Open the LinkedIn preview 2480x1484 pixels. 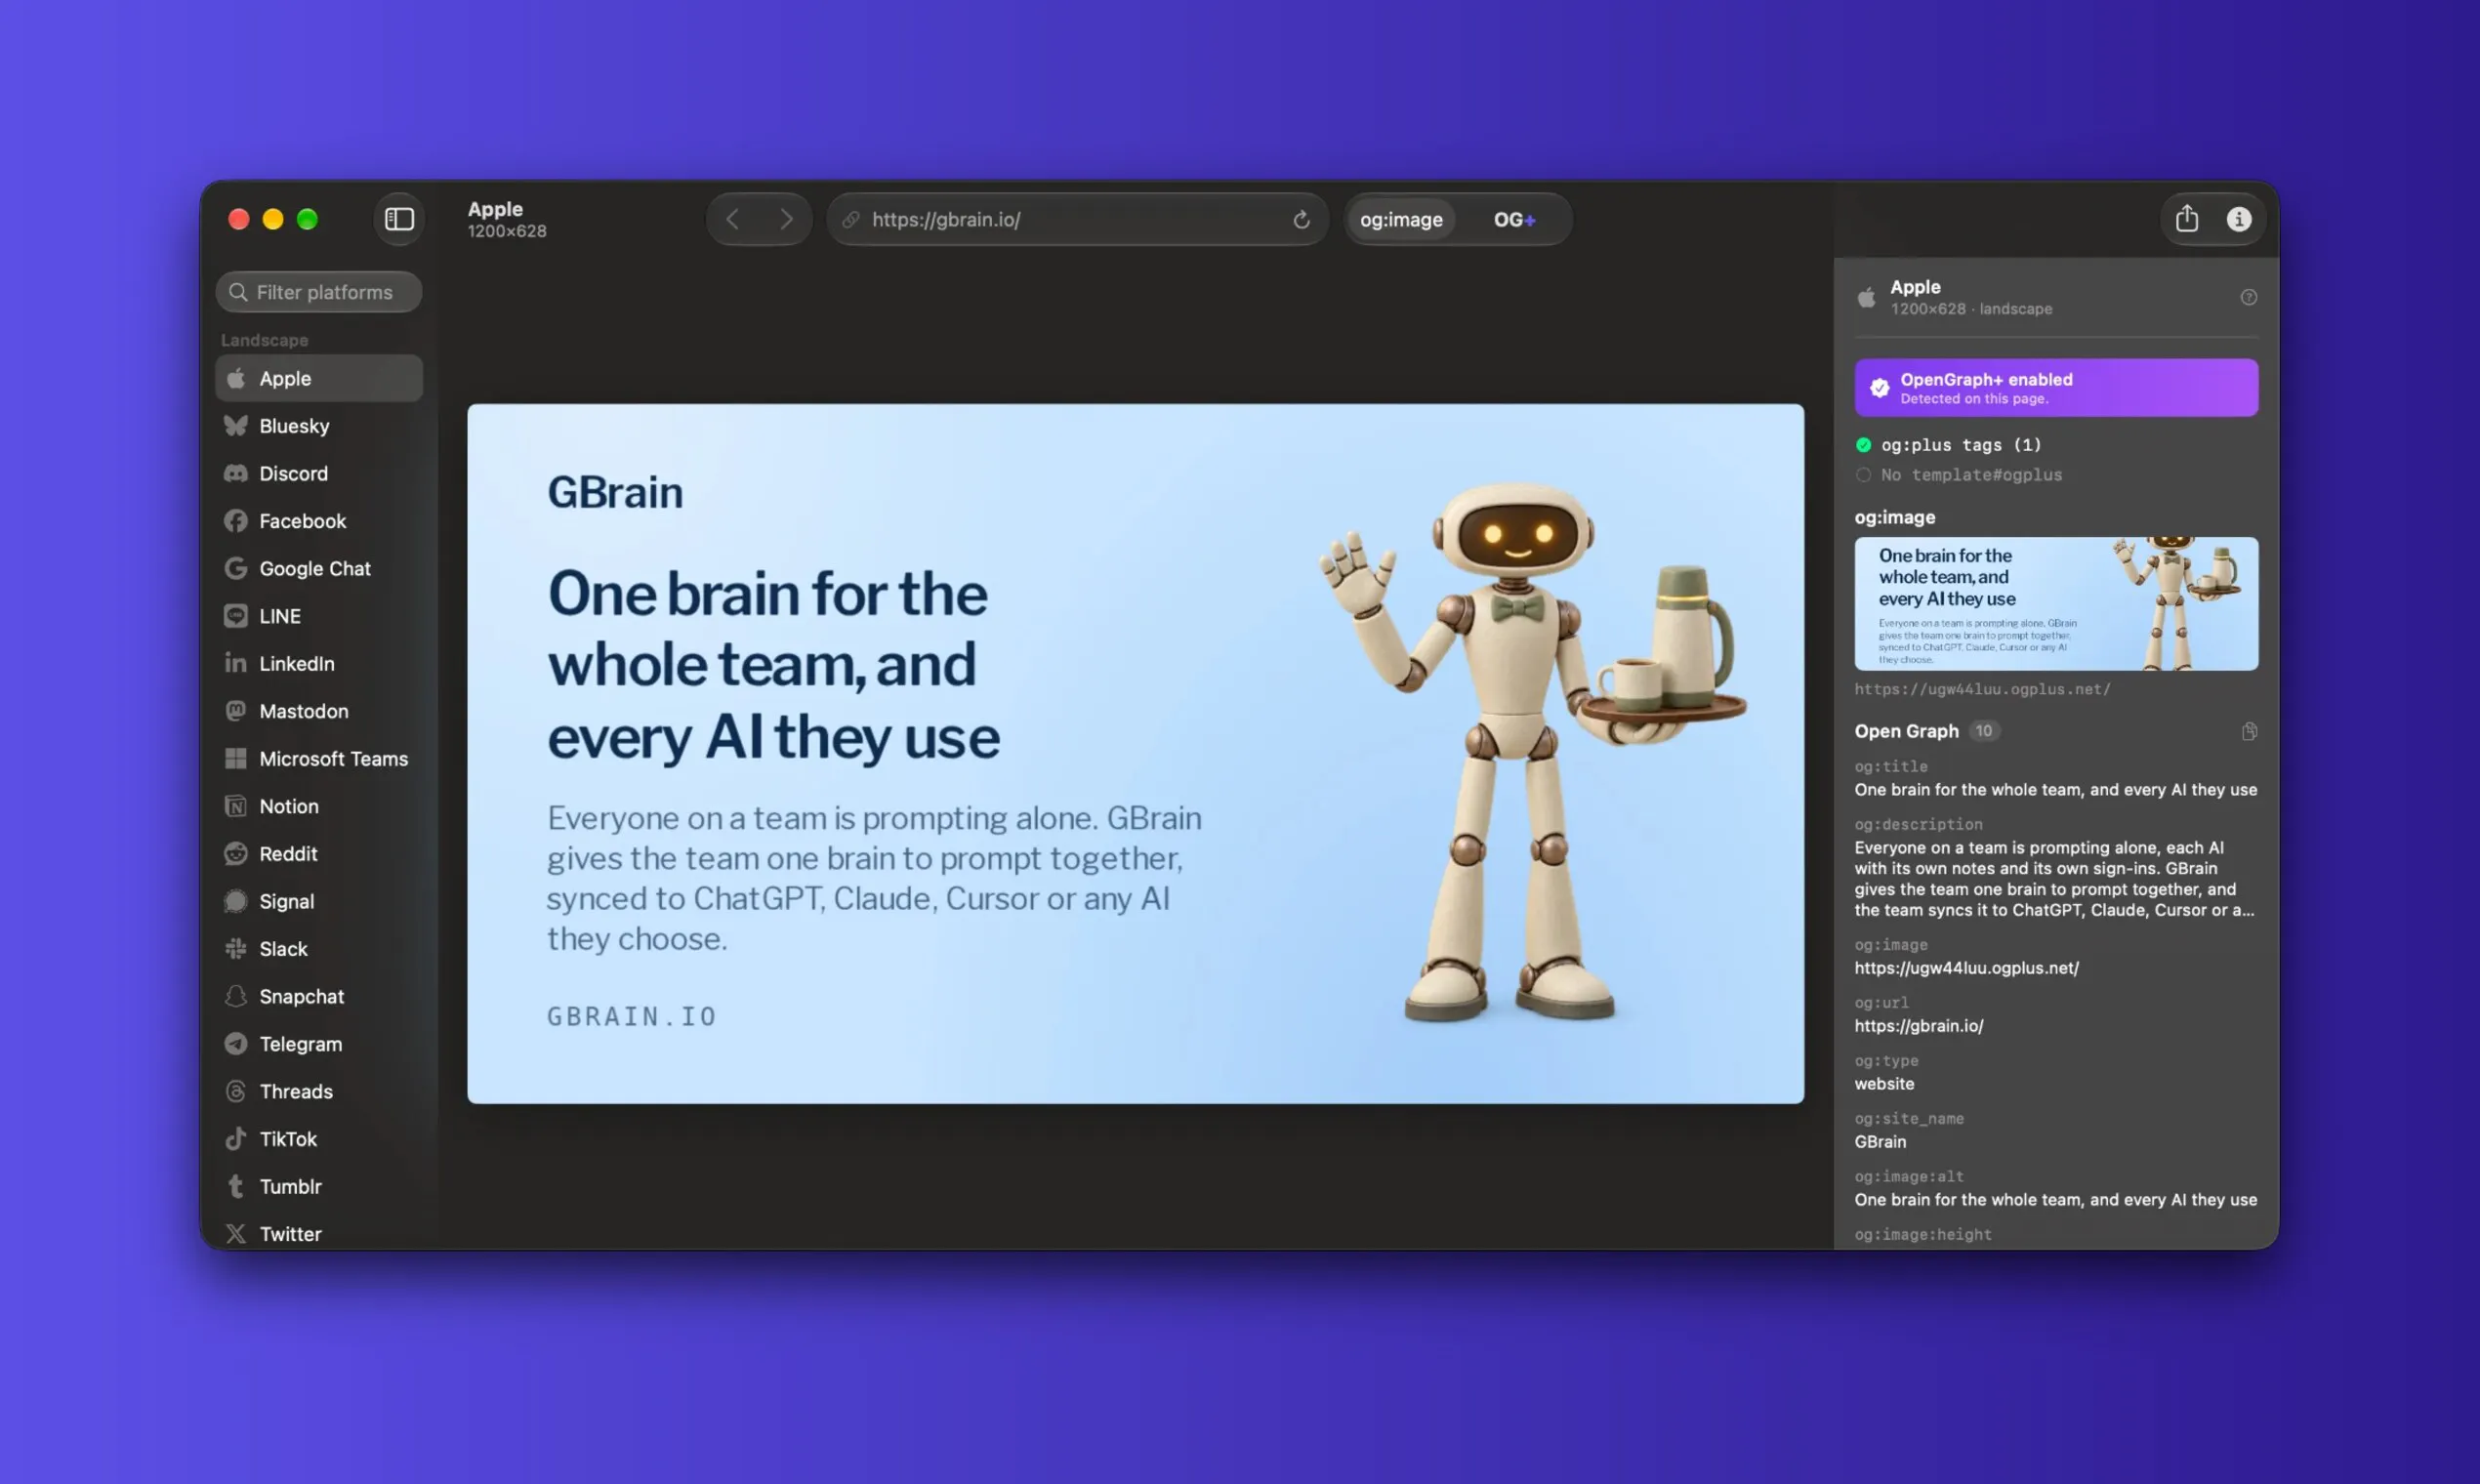tap(319, 663)
